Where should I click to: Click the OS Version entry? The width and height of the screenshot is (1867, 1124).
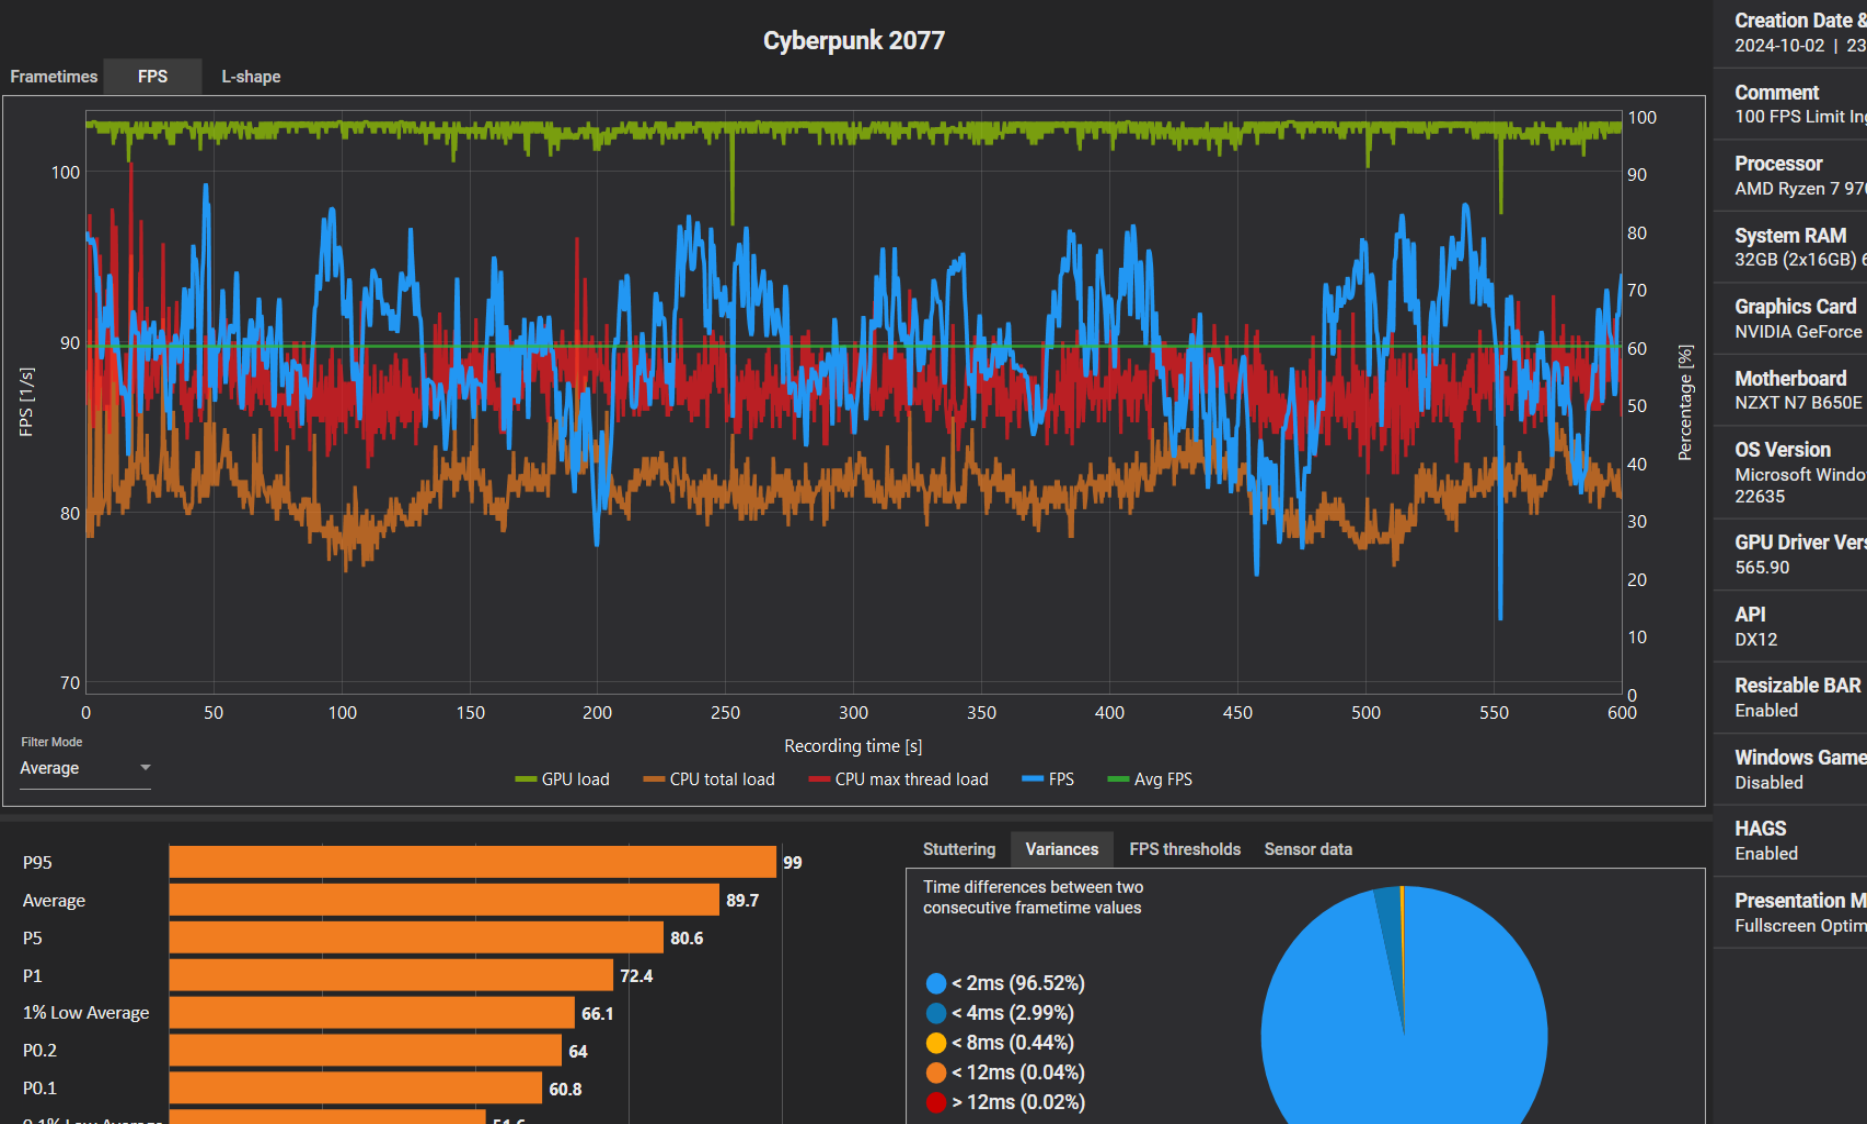click(1790, 473)
